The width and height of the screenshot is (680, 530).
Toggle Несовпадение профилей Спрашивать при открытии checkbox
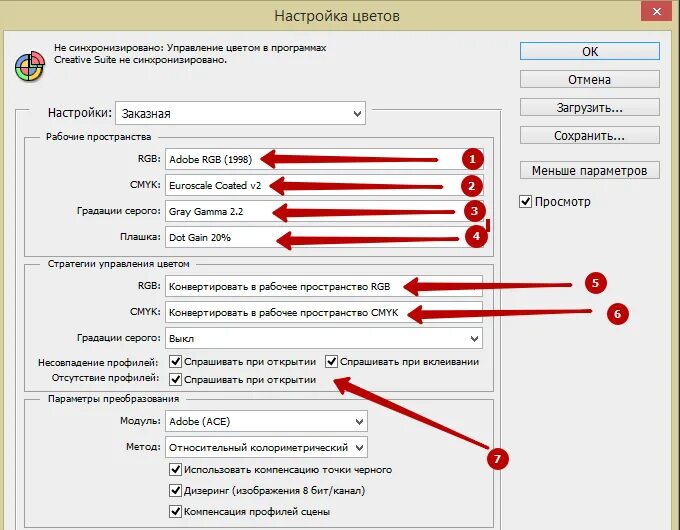point(175,361)
